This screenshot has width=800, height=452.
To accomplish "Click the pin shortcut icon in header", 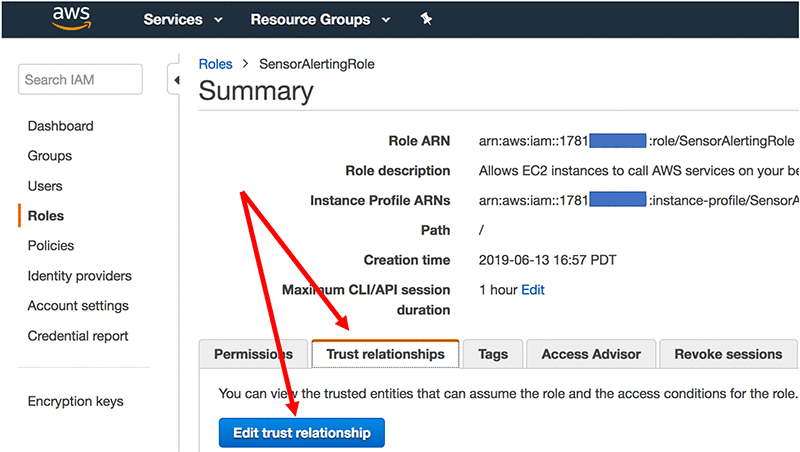I will coord(426,19).
